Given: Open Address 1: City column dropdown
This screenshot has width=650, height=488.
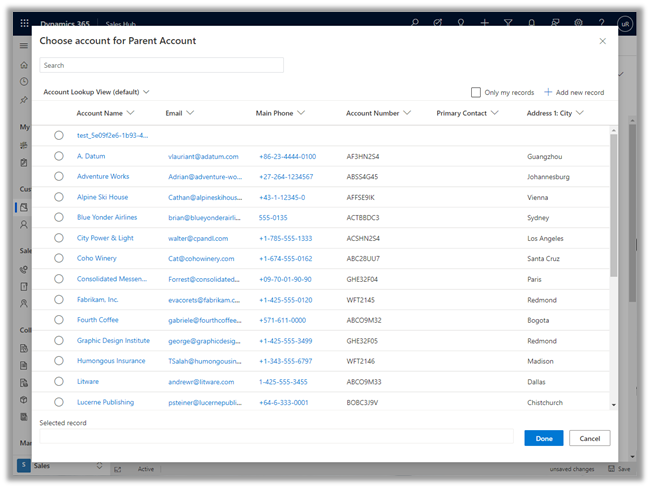Looking at the screenshot, I should [x=580, y=113].
